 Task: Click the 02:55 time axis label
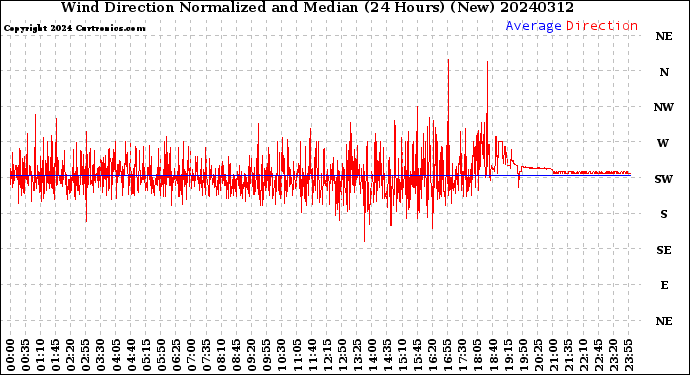tap(86, 355)
